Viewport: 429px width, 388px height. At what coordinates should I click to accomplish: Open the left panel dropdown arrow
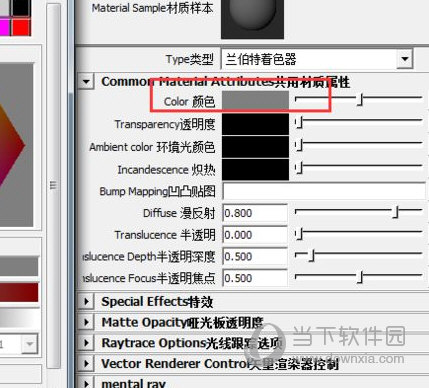pos(30,343)
